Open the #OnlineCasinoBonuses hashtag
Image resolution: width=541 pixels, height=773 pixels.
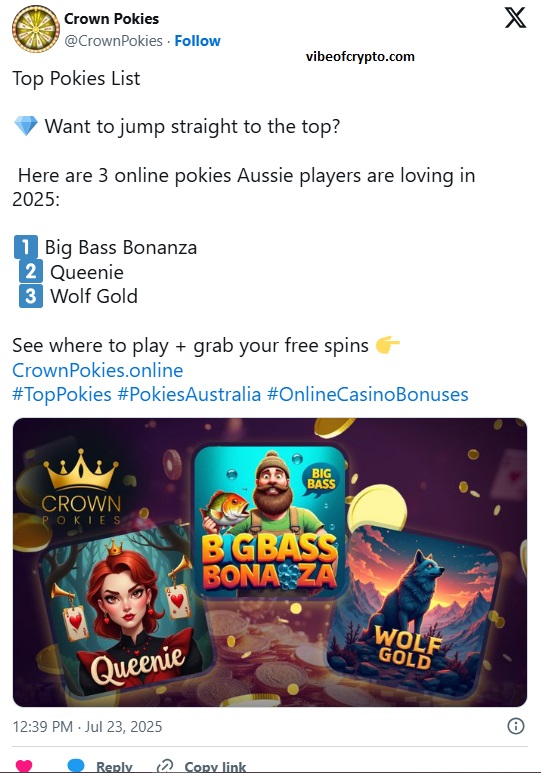(368, 394)
